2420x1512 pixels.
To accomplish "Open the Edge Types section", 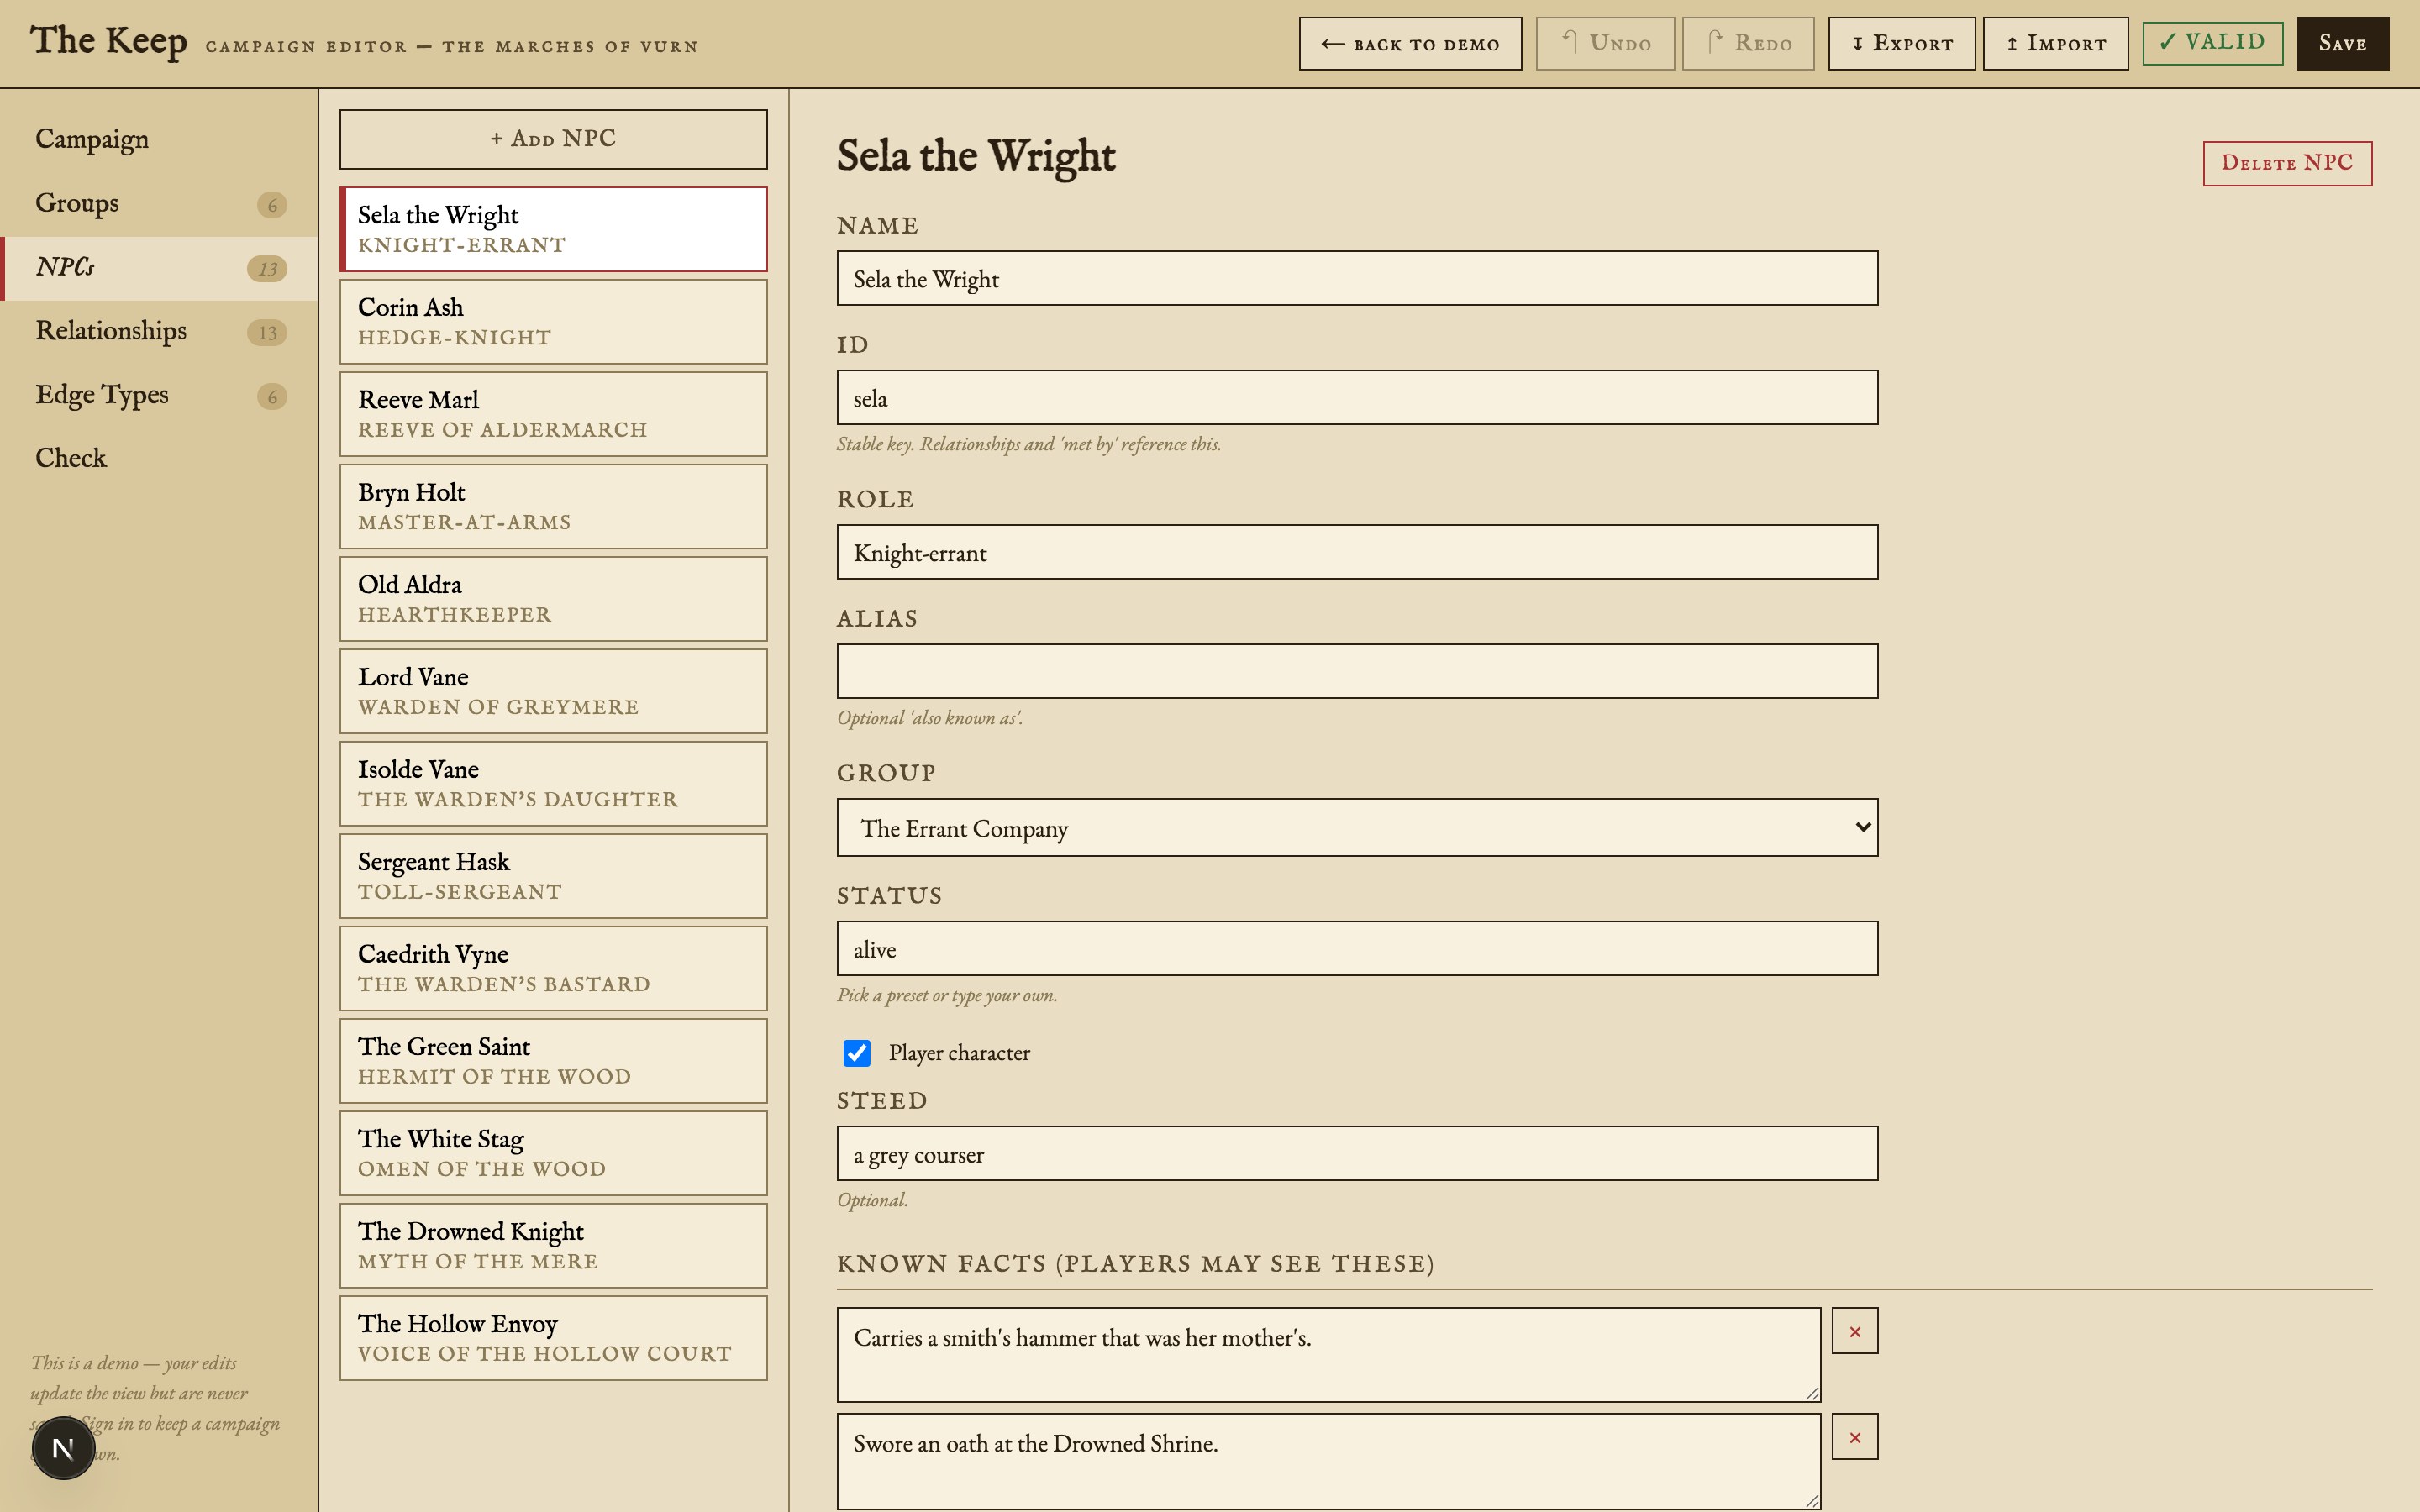I will click(159, 395).
